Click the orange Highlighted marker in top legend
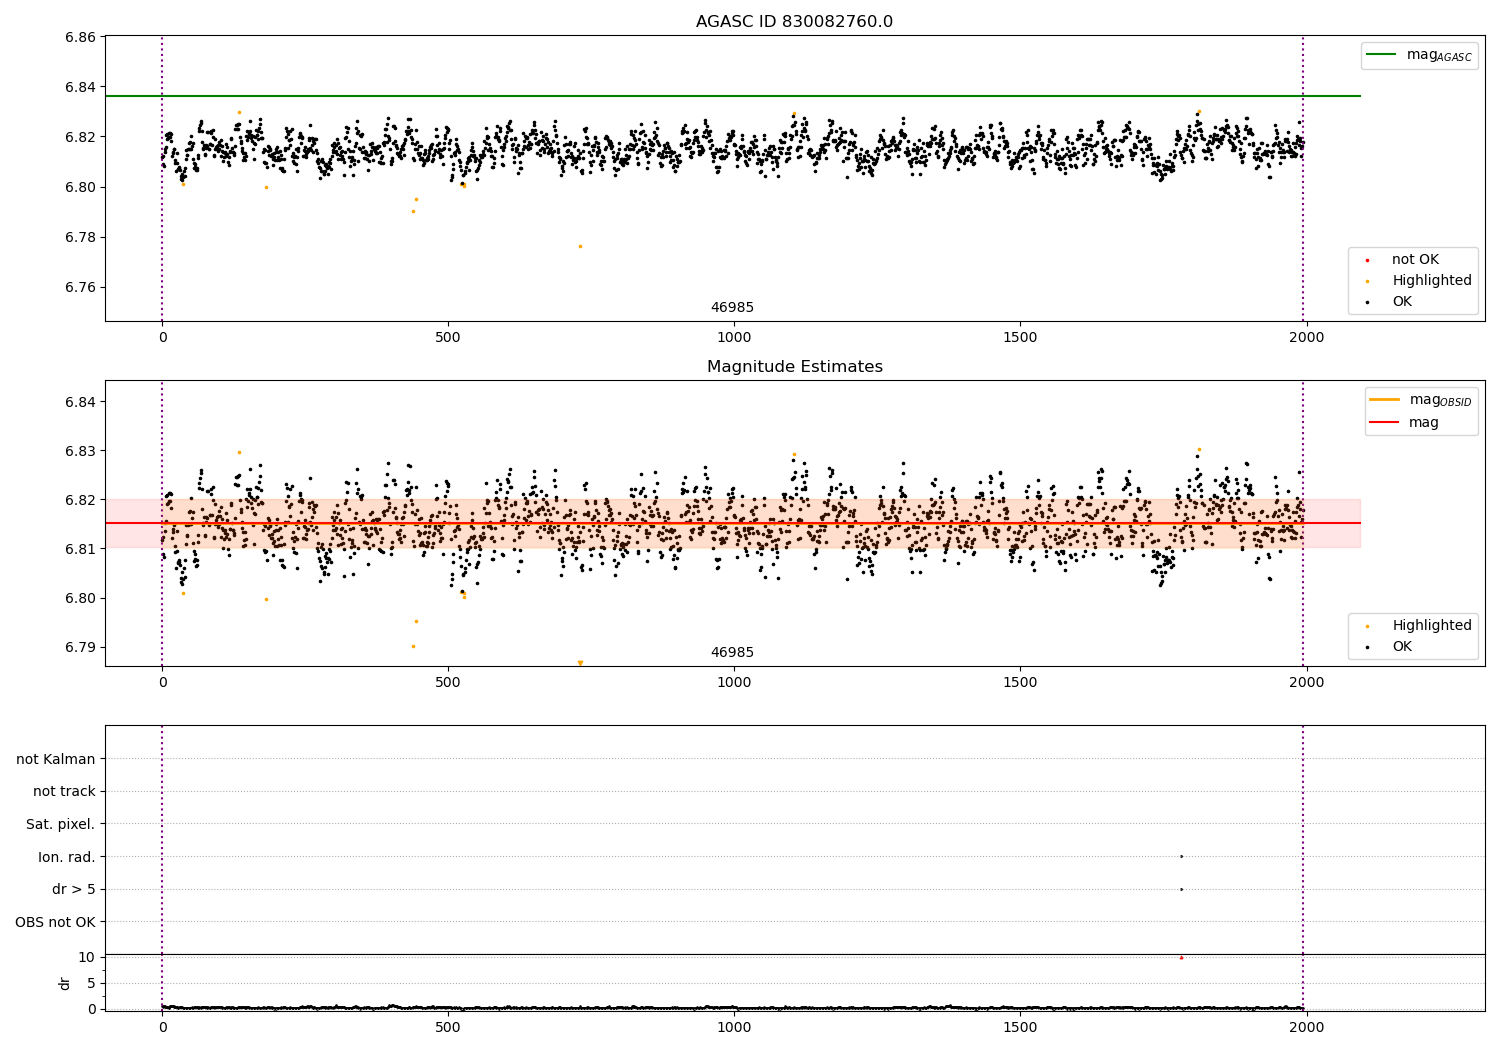This screenshot has height=1050, width=1500. 1367,281
